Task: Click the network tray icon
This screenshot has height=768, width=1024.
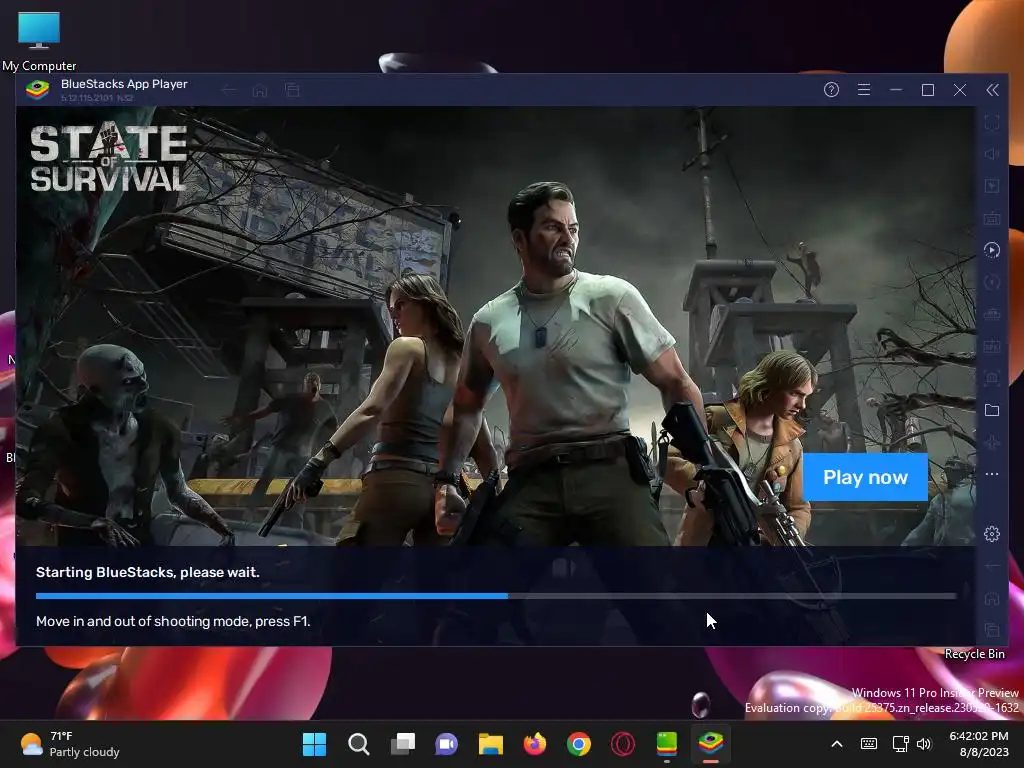Action: pyautogui.click(x=901, y=744)
